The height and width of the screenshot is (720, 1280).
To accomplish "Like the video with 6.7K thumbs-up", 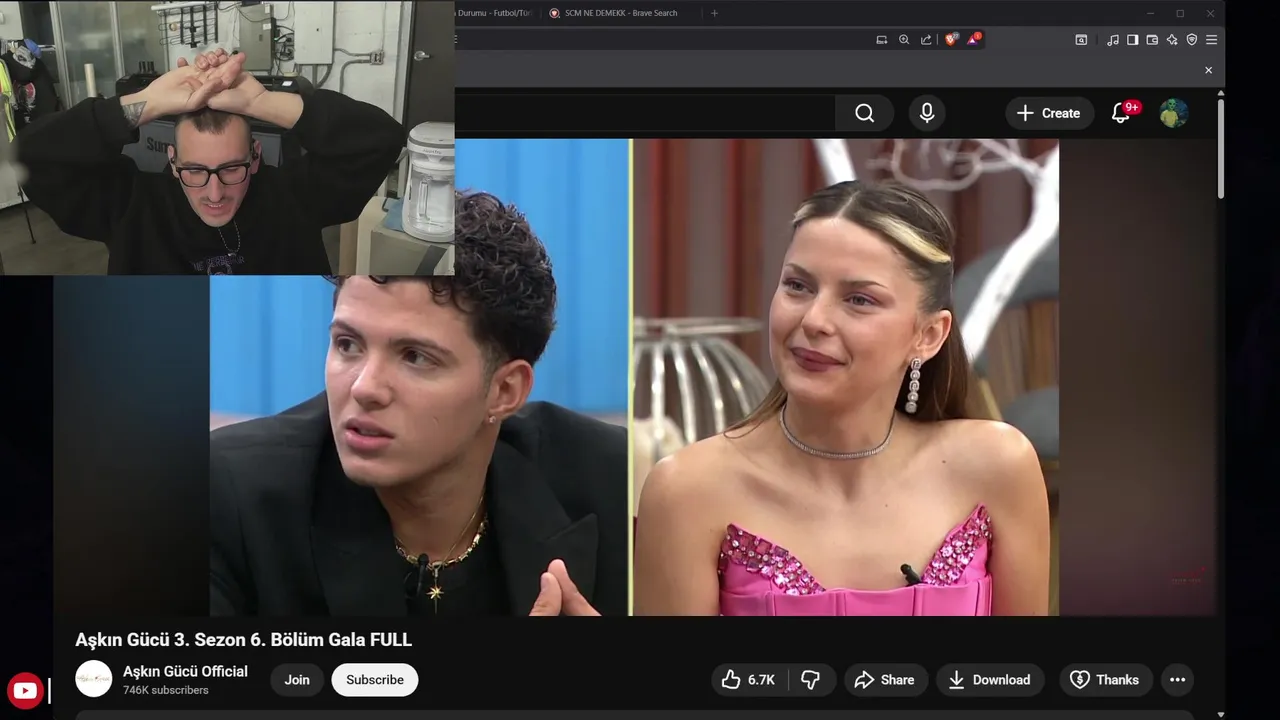I will coord(749,680).
